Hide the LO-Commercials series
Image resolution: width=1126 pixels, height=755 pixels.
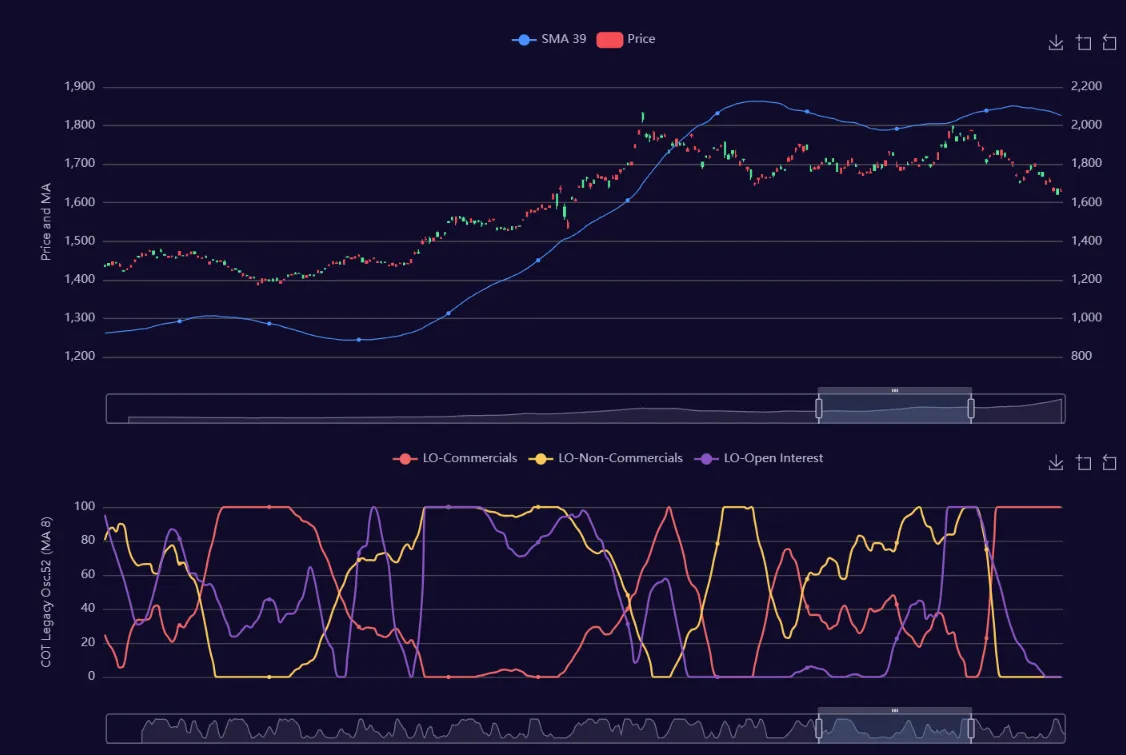(455, 458)
